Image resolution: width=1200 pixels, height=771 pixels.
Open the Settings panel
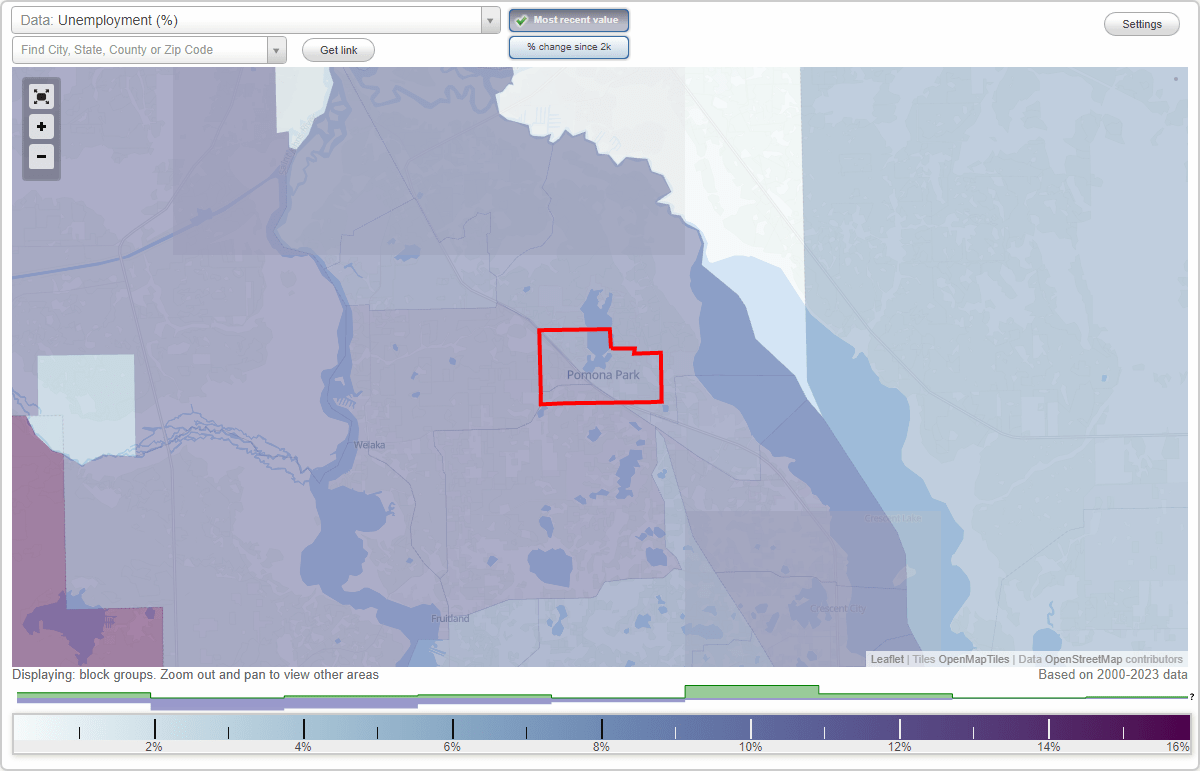1141,23
